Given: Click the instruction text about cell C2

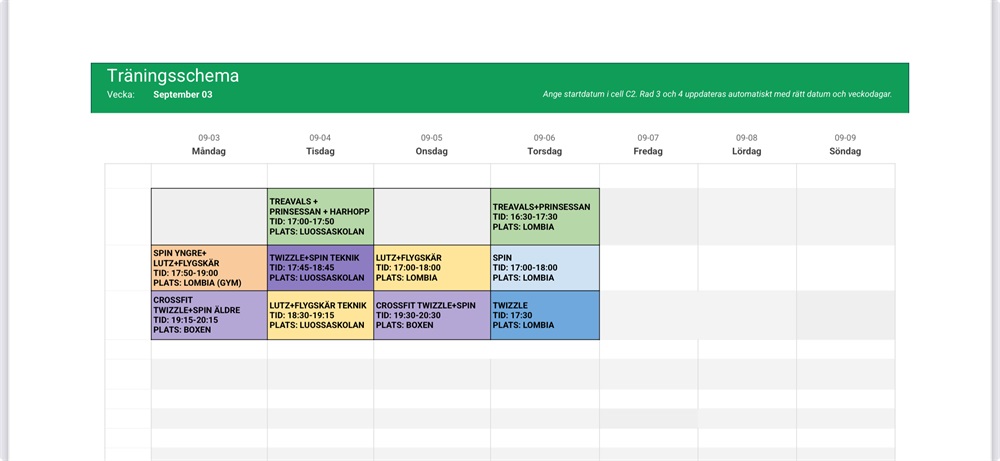Looking at the screenshot, I should pyautogui.click(x=717, y=94).
